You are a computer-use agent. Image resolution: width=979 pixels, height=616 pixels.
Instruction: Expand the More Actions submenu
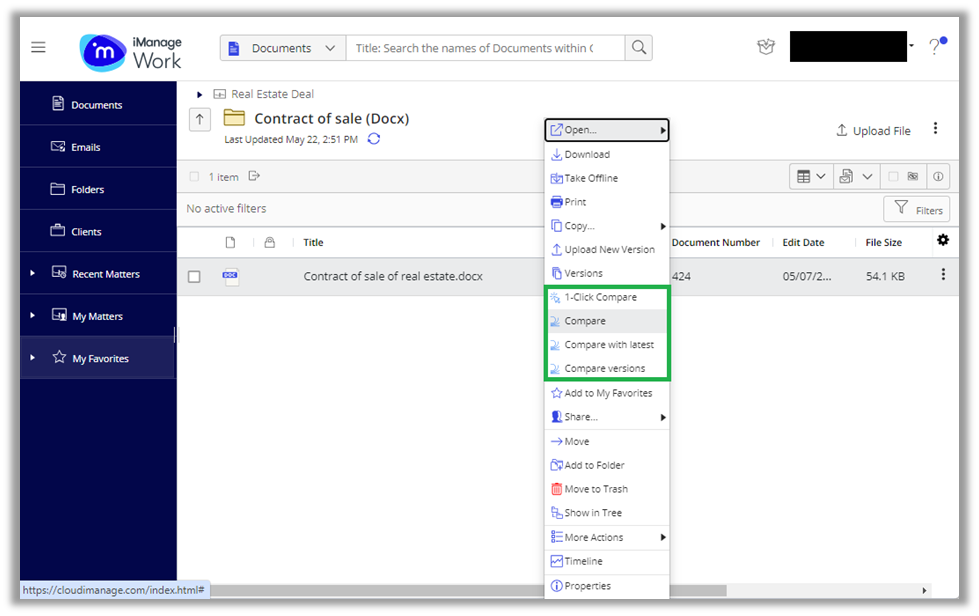tap(607, 537)
